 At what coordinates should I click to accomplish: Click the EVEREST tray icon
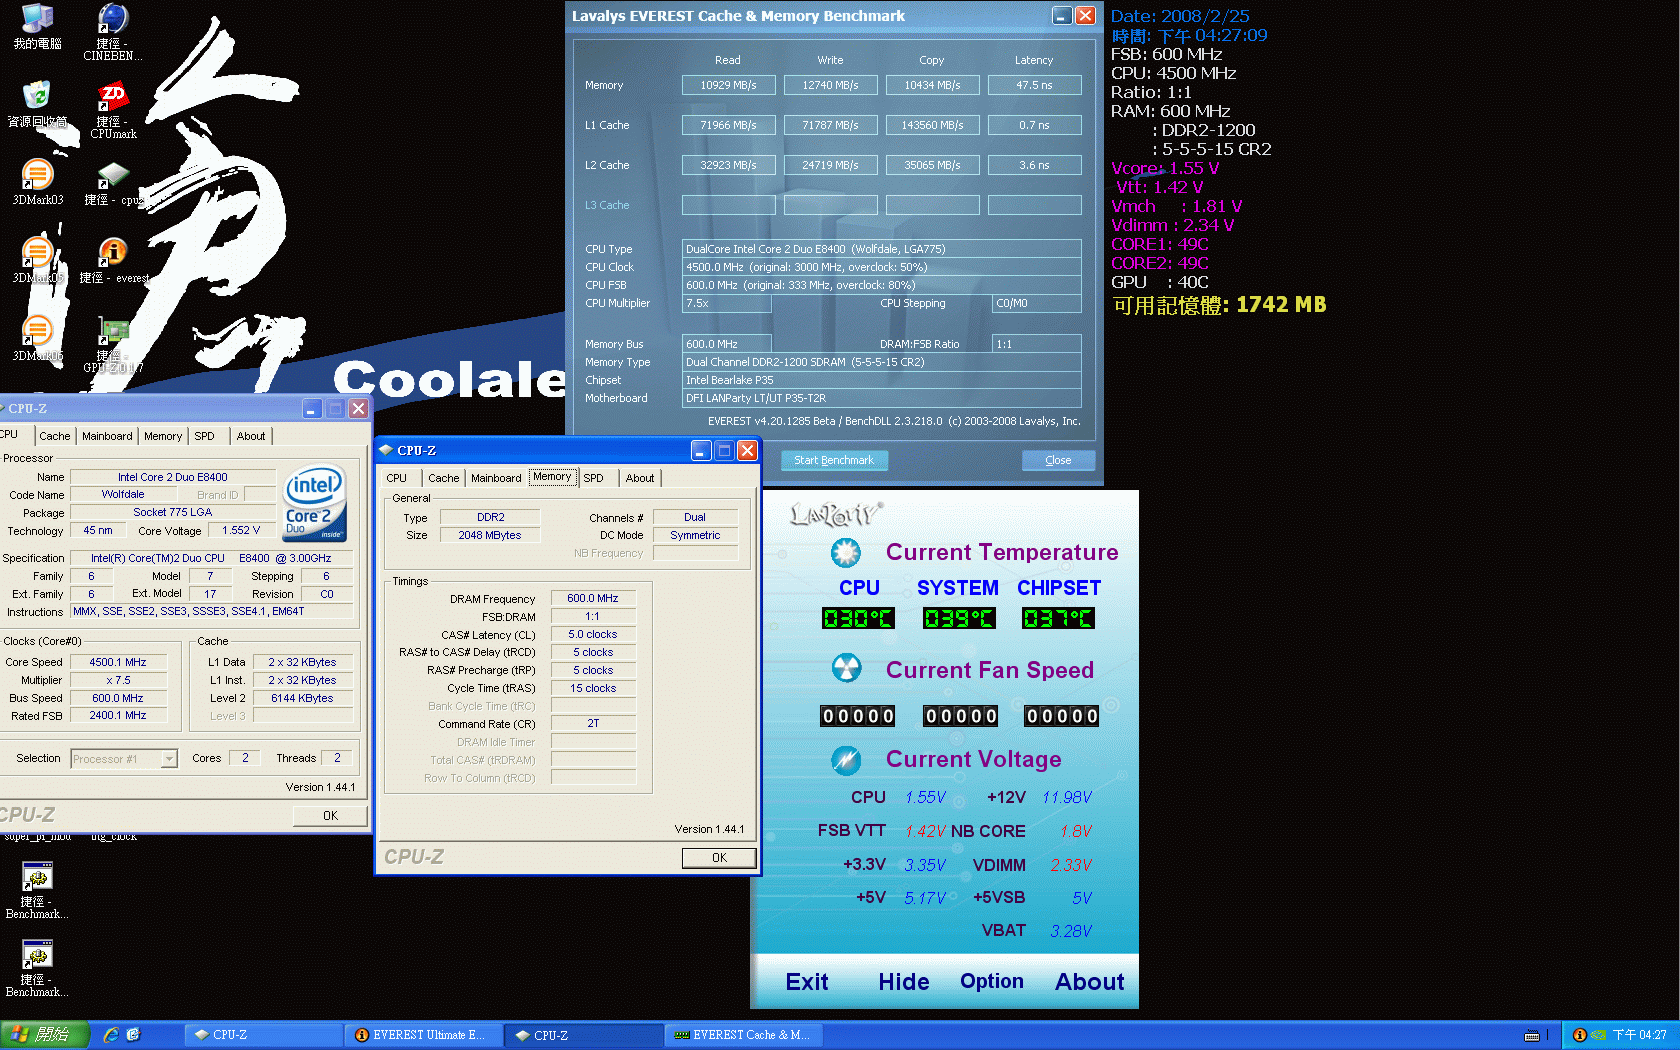coord(1579,1035)
